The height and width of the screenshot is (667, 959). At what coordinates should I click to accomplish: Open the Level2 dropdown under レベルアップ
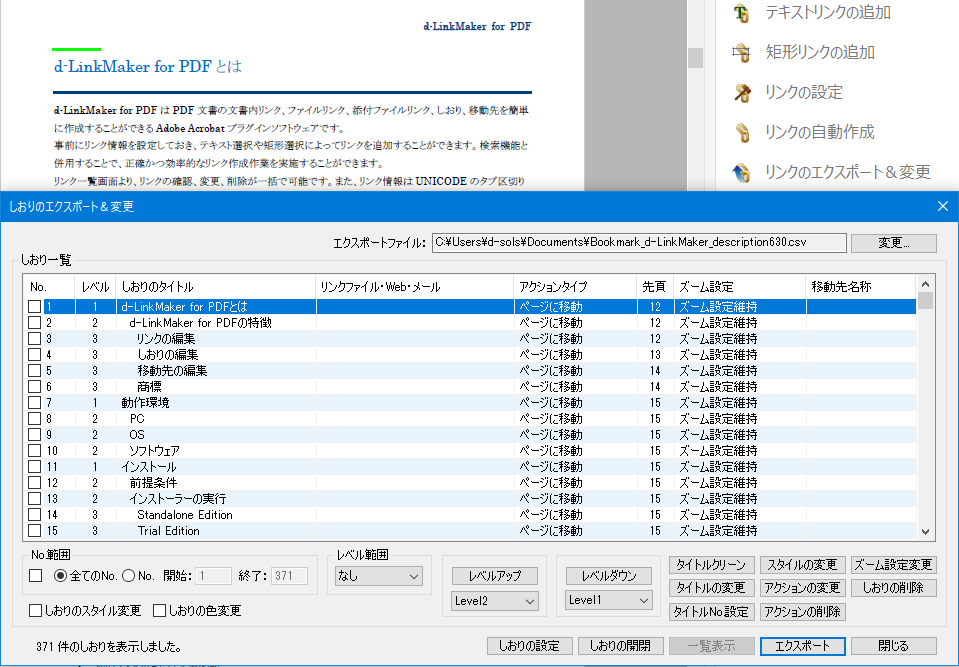pos(495,601)
